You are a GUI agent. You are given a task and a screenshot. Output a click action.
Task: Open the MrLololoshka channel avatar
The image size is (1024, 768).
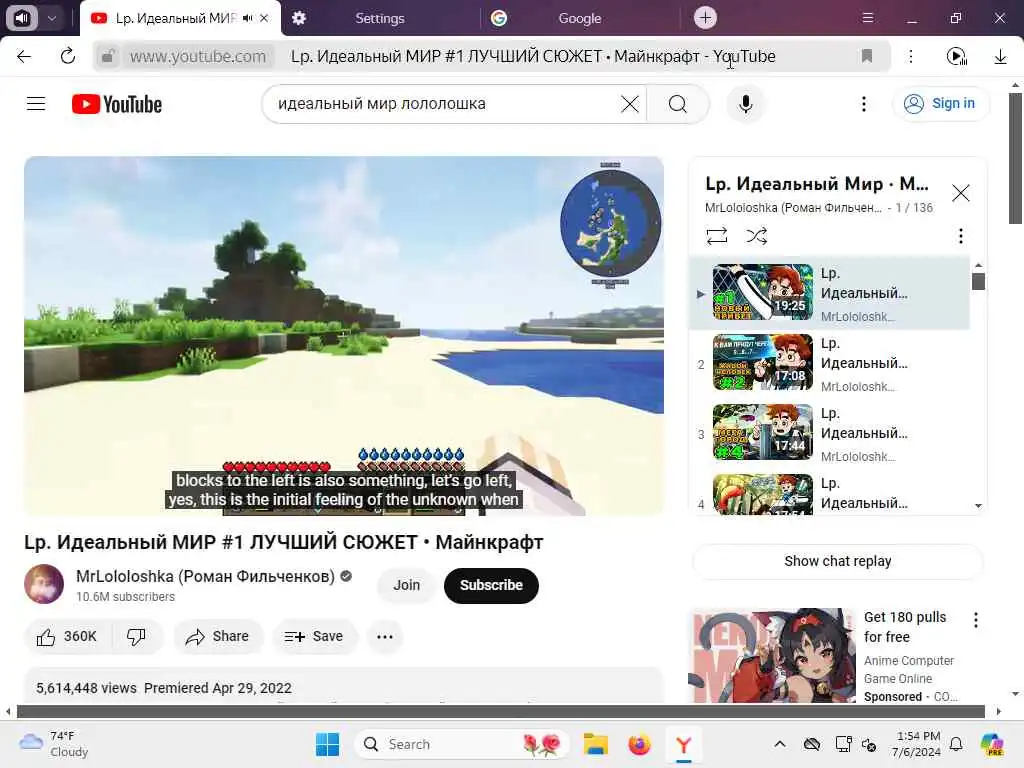[44, 584]
